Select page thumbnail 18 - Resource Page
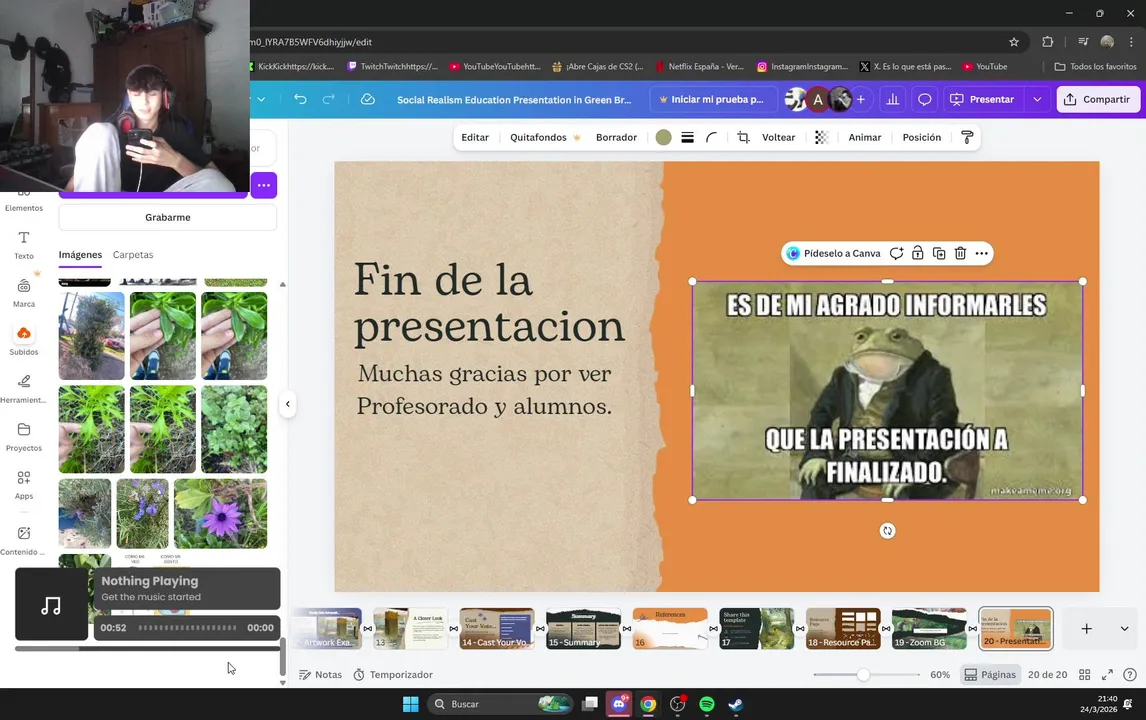Screen dimensions: 1146x720 tap(843, 629)
